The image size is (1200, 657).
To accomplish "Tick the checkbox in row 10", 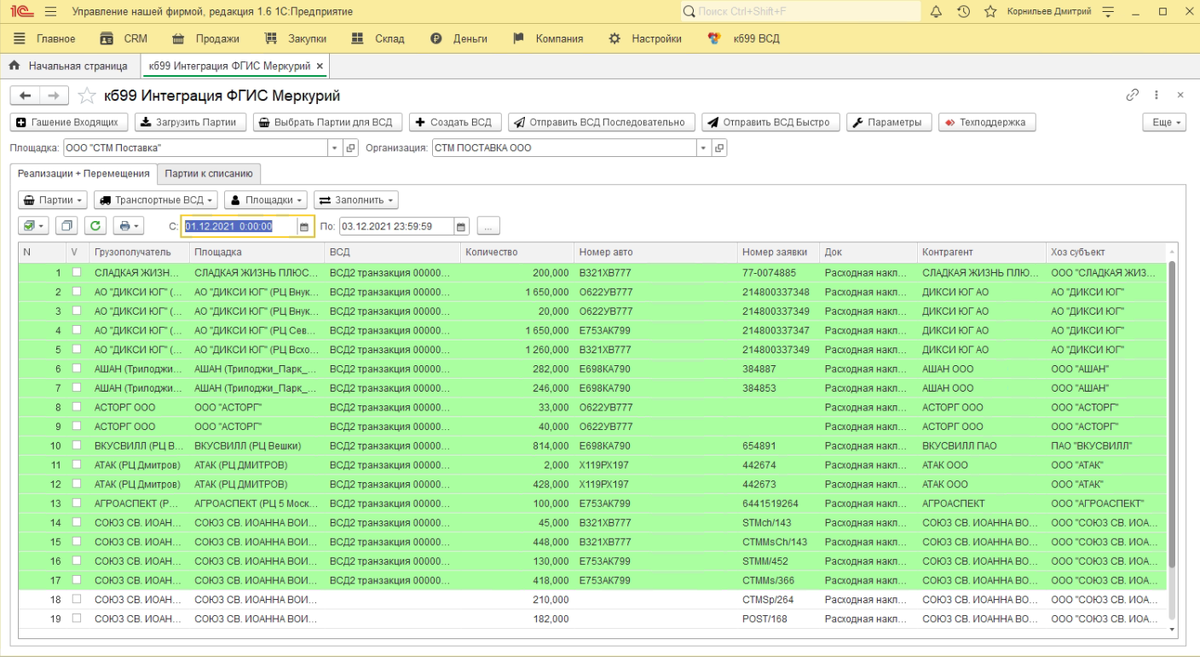I will [x=76, y=445].
